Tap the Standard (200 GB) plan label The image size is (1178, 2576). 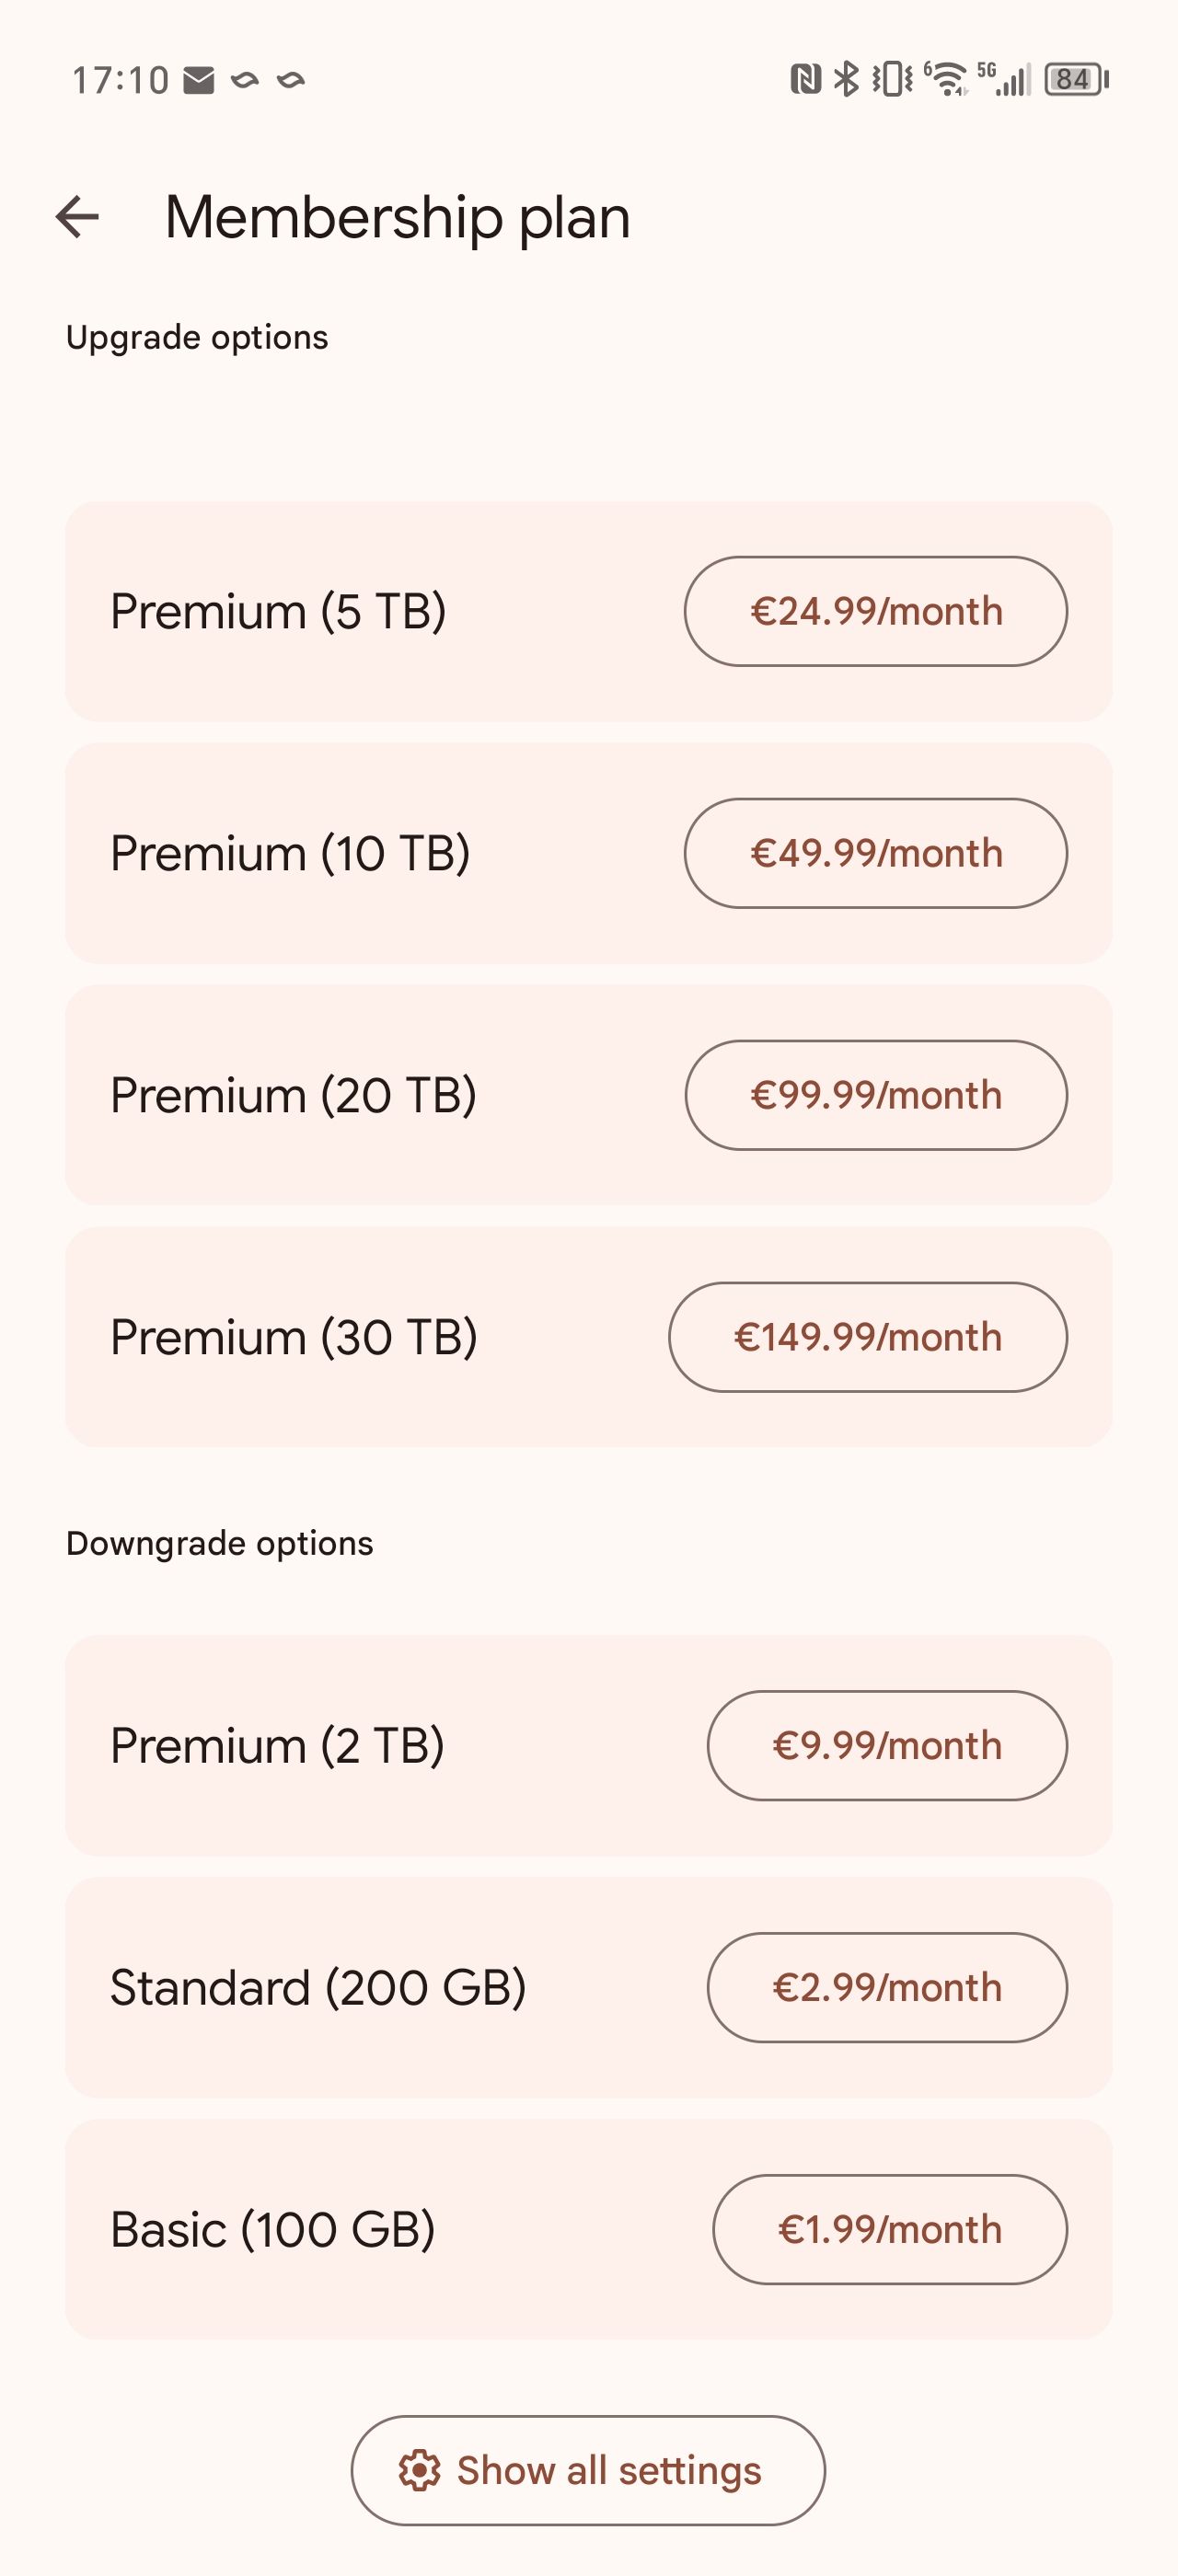(318, 1987)
